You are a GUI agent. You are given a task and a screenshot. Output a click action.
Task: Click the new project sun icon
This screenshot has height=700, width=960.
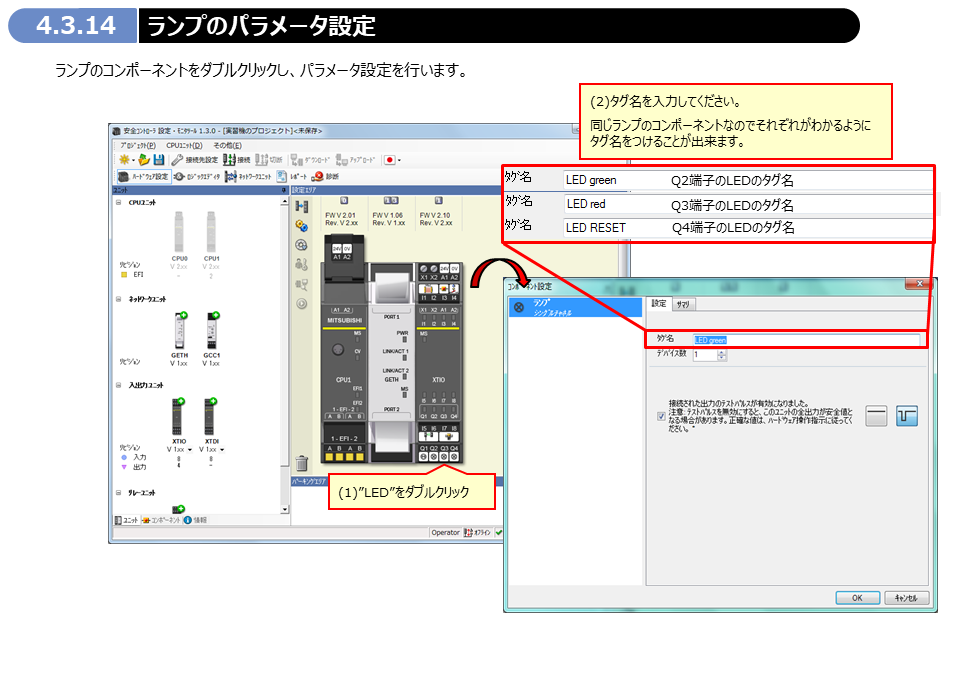click(x=124, y=160)
